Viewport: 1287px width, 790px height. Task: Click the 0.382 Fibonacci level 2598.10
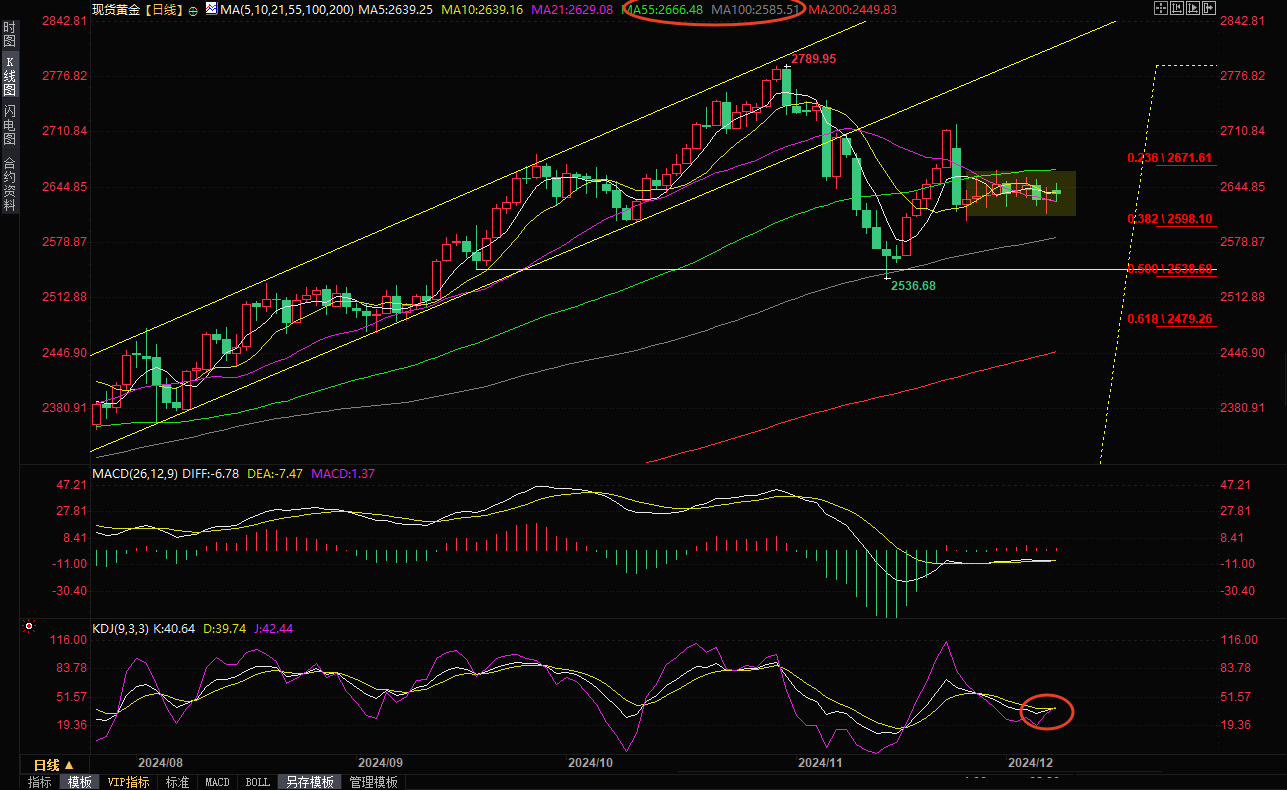coord(1169,219)
